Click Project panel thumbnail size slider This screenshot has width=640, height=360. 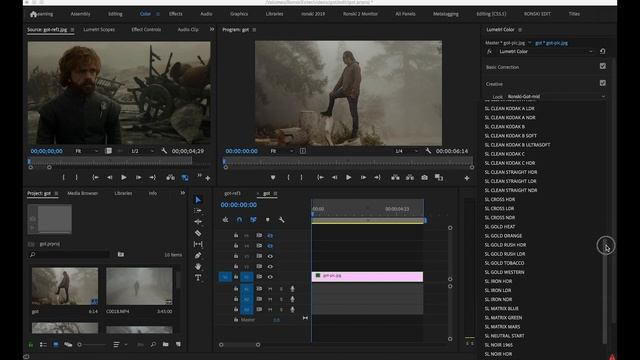click(x=92, y=344)
